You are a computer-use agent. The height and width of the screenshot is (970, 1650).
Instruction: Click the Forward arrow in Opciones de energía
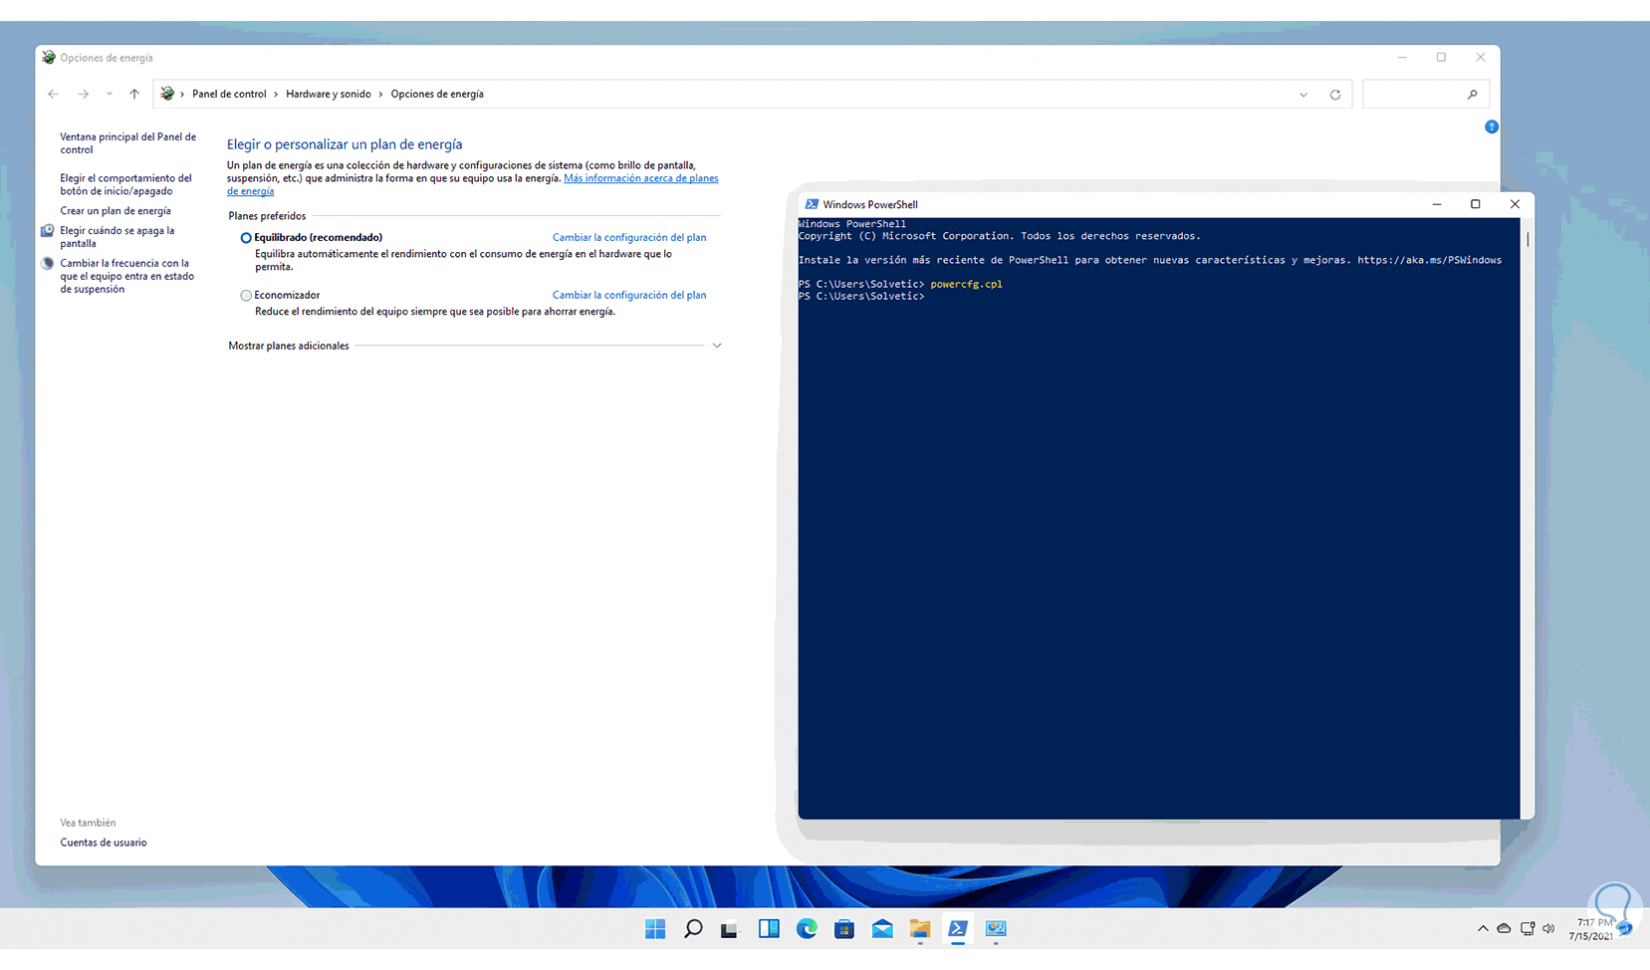[83, 94]
